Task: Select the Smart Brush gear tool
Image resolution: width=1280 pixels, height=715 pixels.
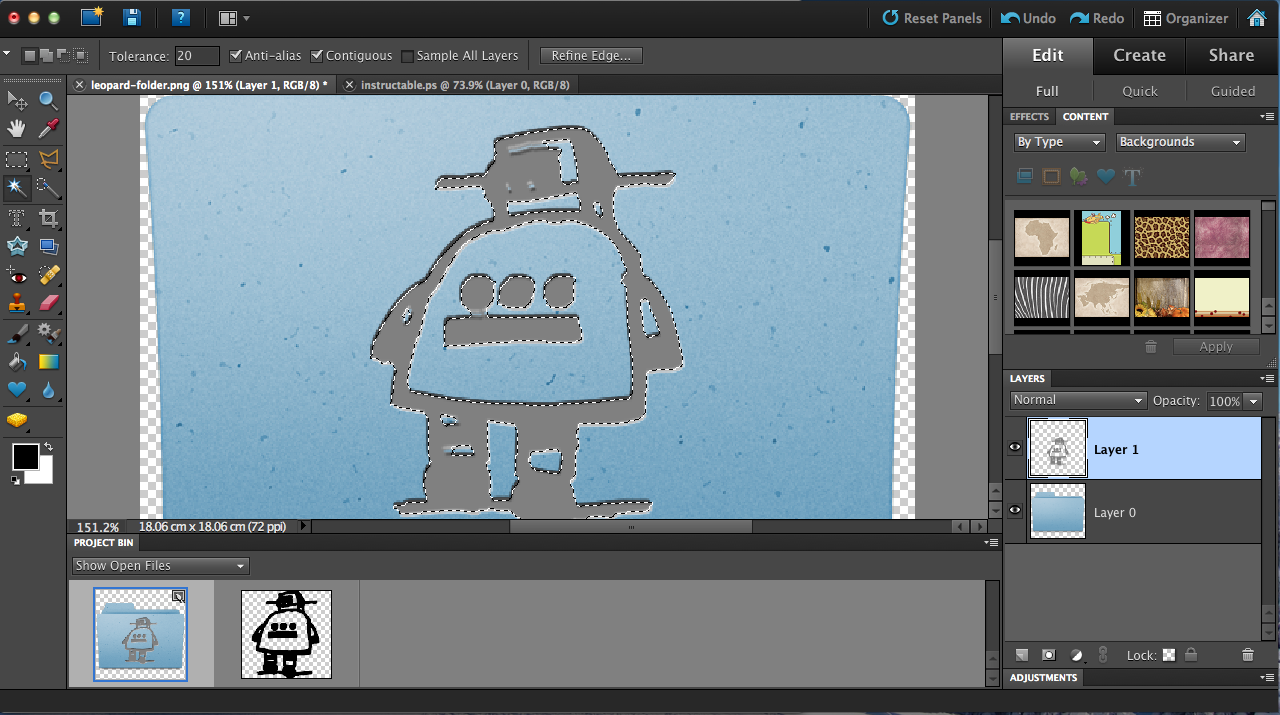Action: click(48, 332)
